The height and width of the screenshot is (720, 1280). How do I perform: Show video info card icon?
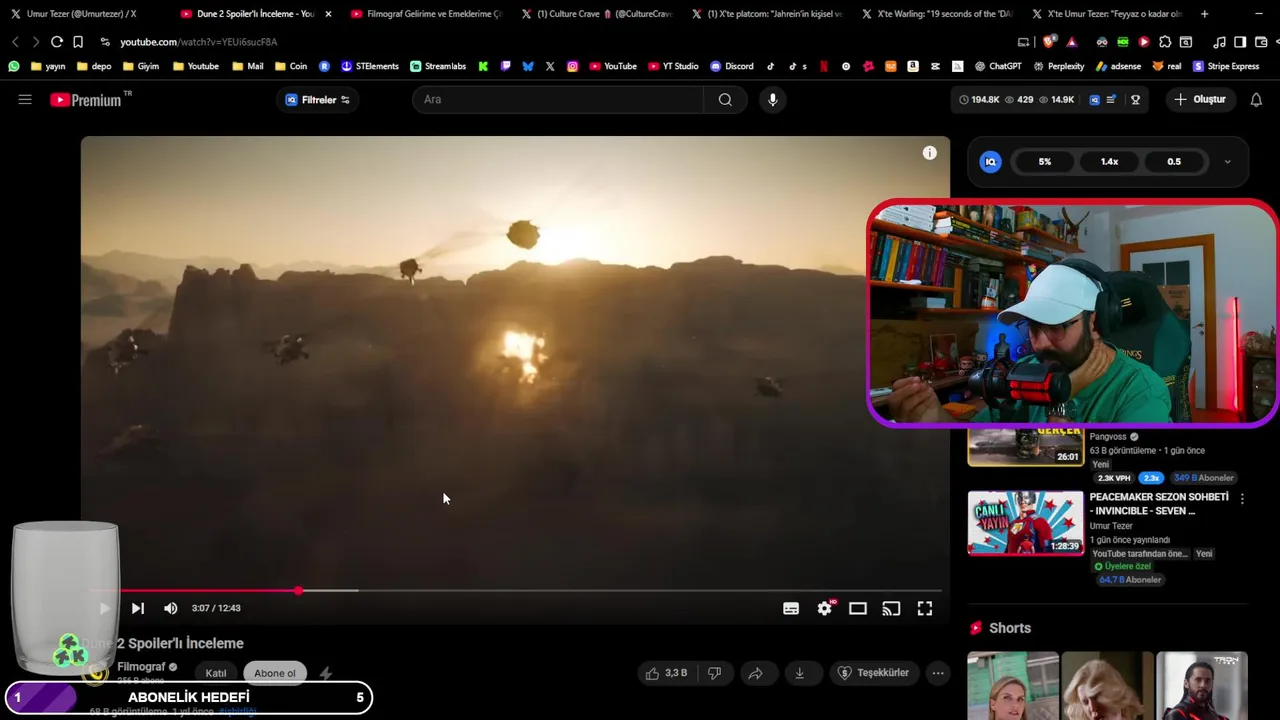pos(930,153)
